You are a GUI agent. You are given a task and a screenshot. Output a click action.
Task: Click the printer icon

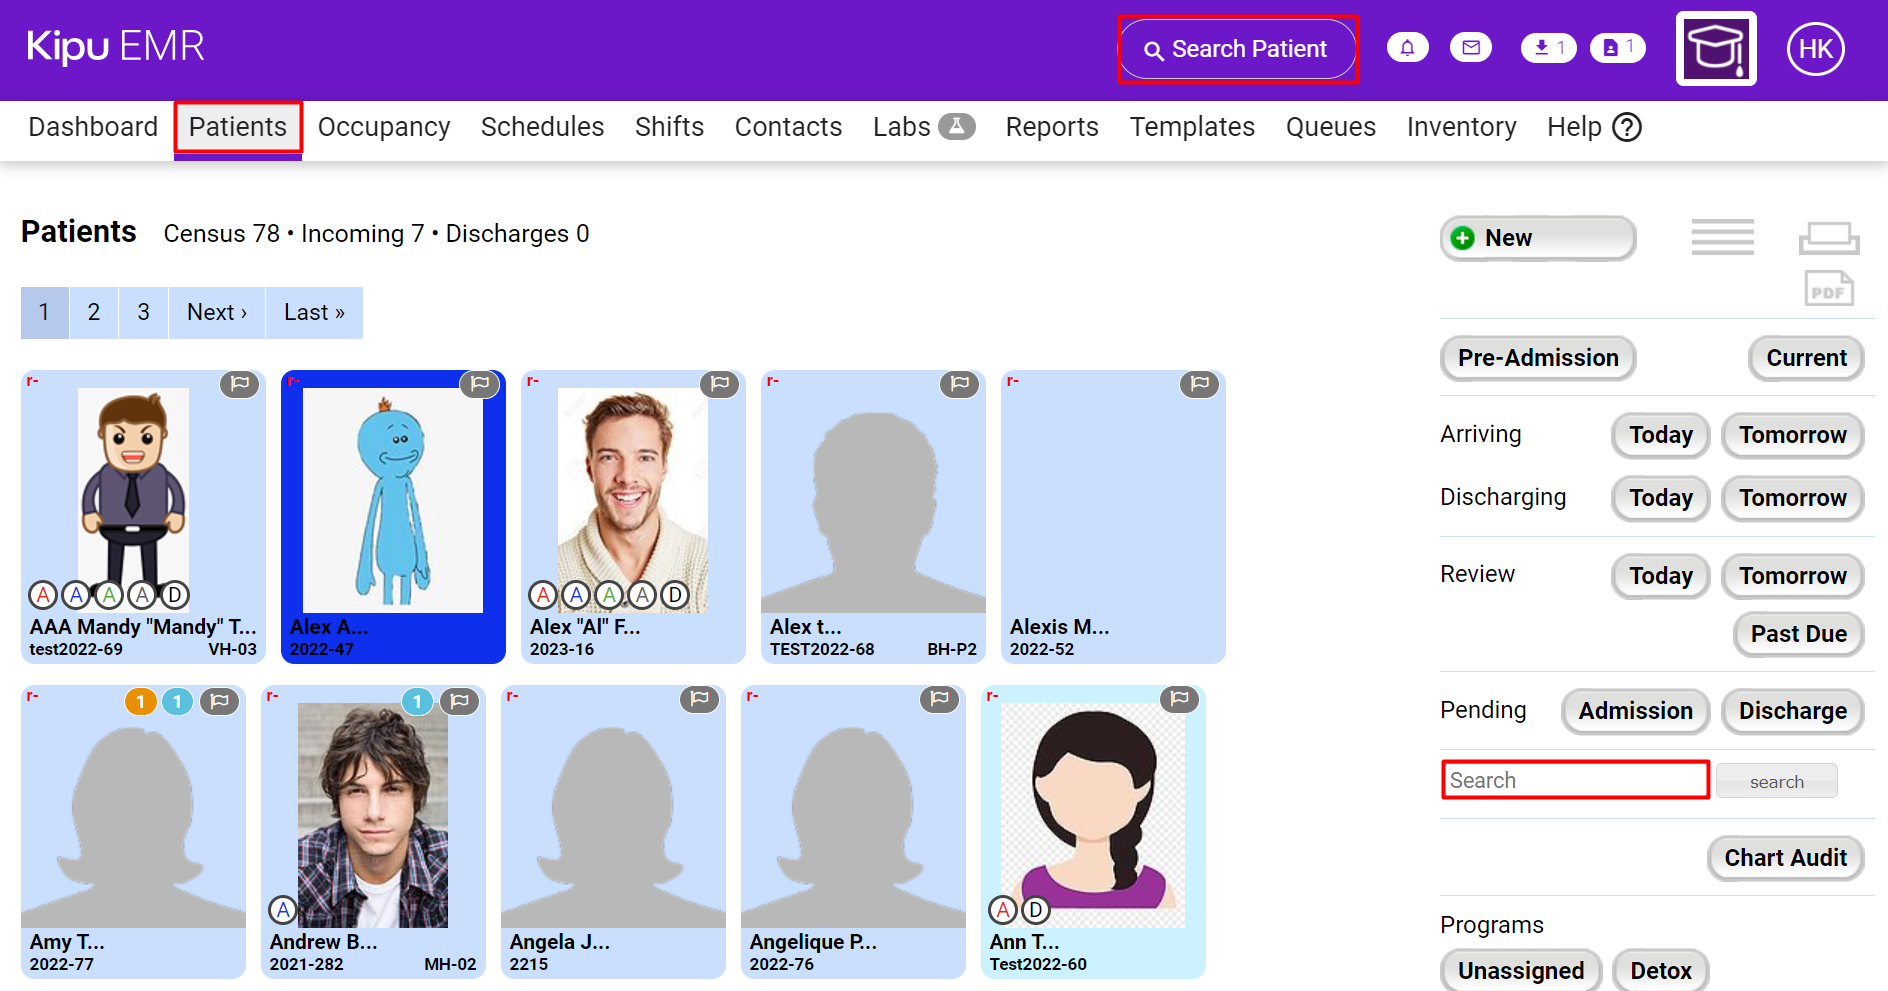pyautogui.click(x=1828, y=238)
